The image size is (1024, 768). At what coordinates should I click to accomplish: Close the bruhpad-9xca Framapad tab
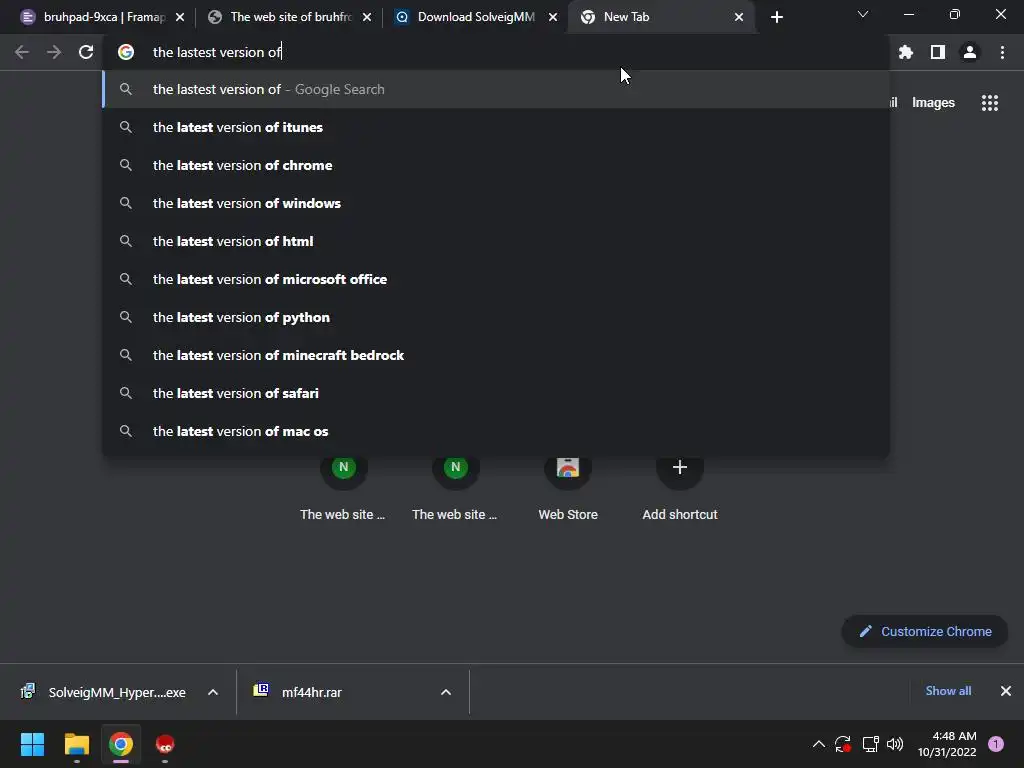click(x=180, y=17)
